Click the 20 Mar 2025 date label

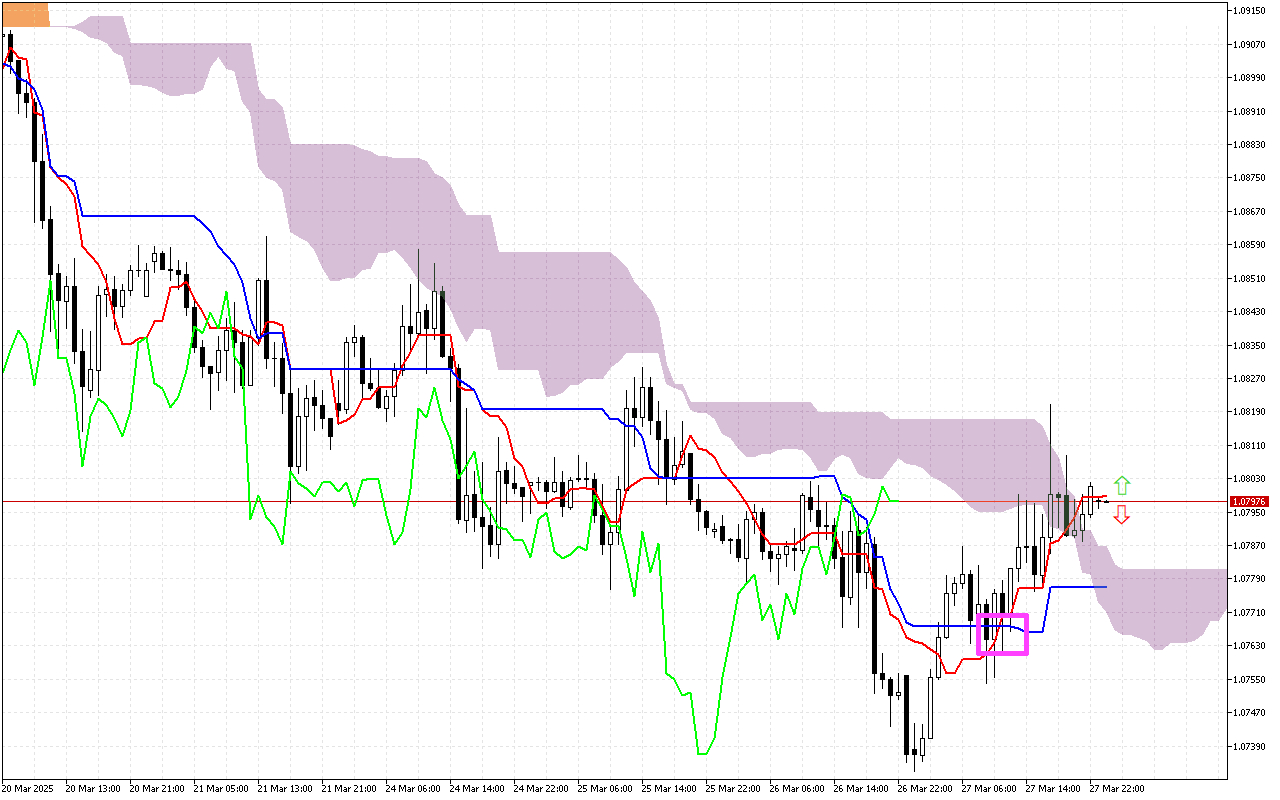[x=27, y=789]
